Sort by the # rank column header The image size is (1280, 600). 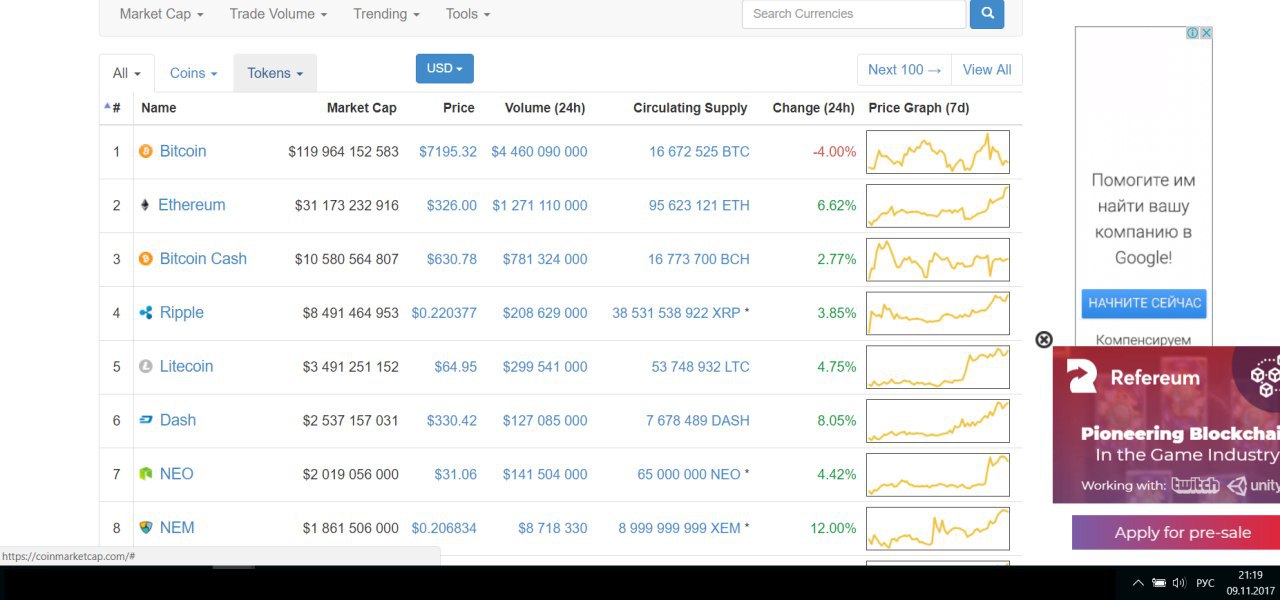(x=116, y=108)
